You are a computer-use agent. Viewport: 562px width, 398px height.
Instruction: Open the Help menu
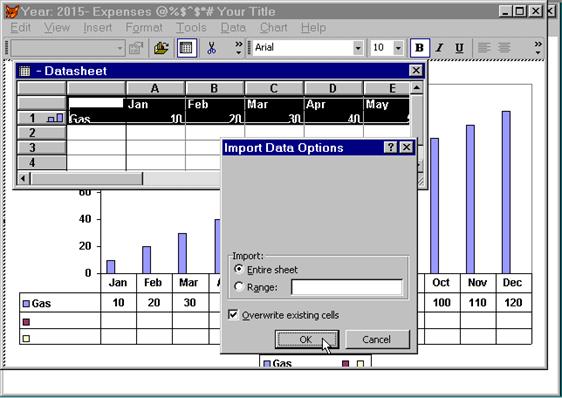pyautogui.click(x=314, y=28)
